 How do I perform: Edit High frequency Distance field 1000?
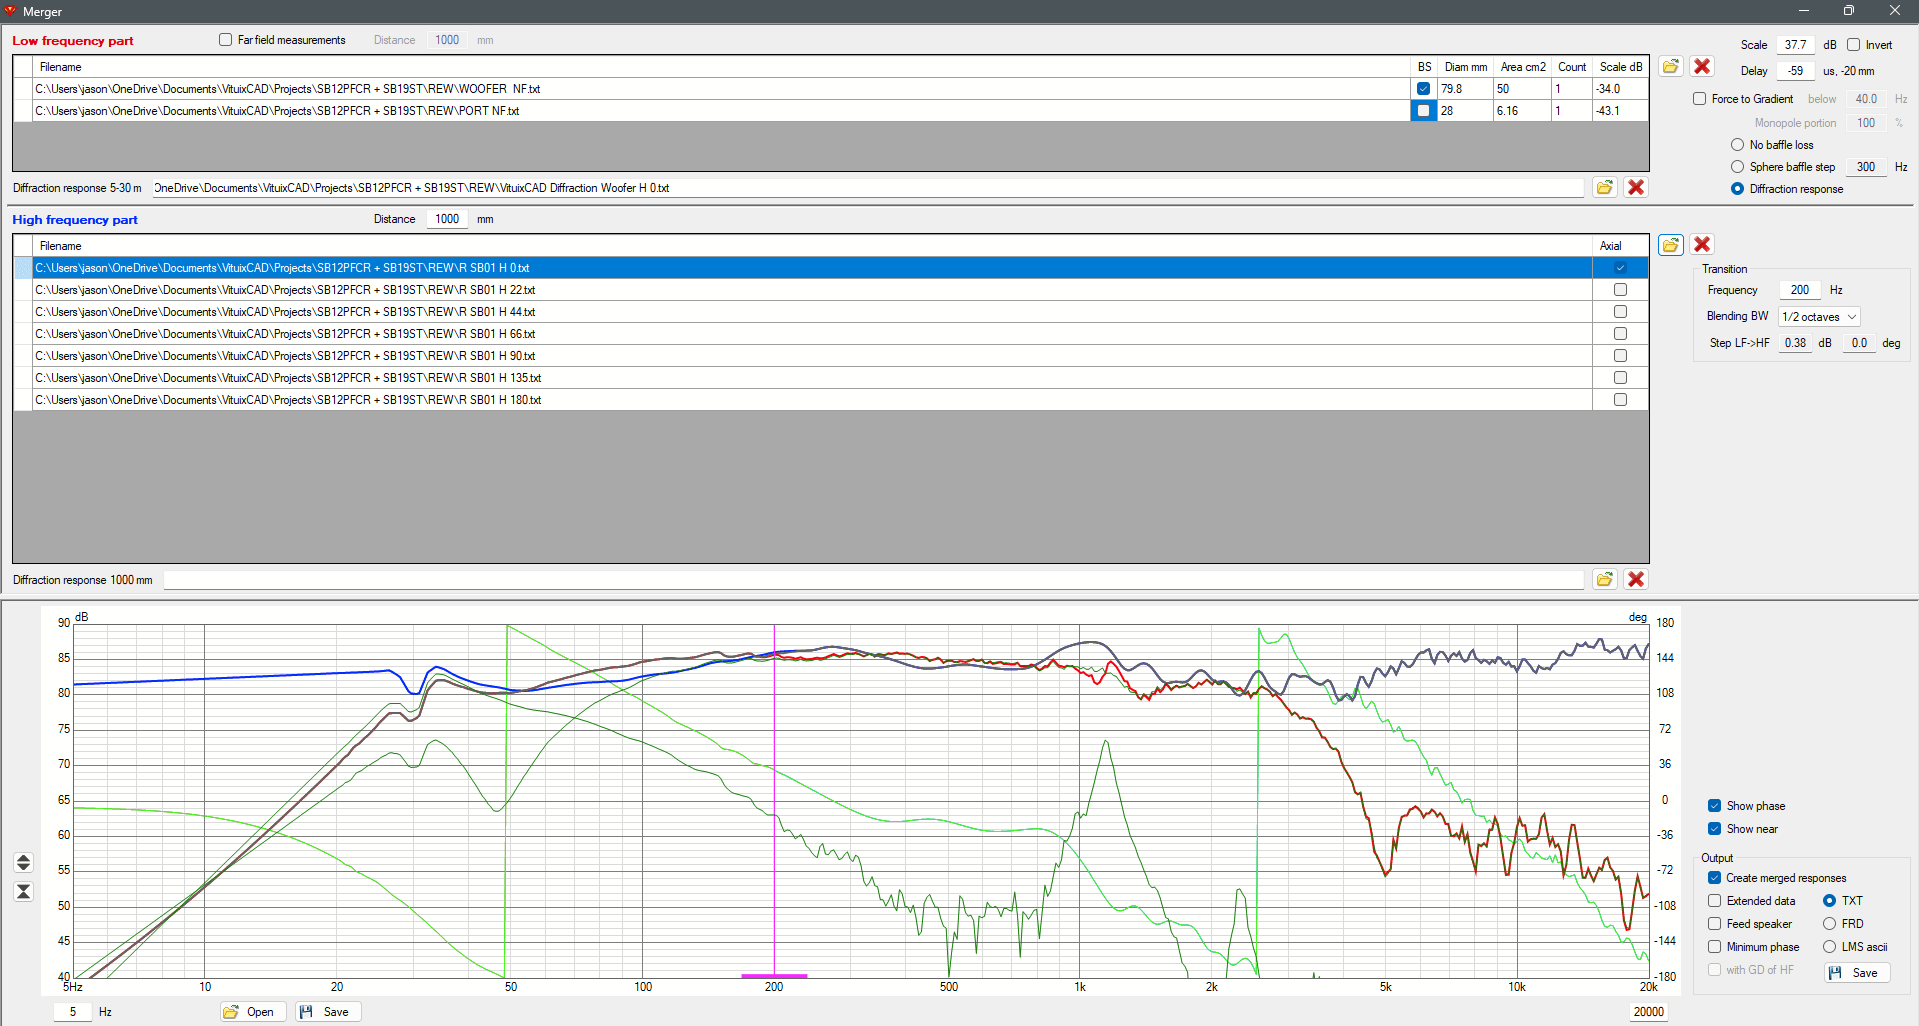447,219
